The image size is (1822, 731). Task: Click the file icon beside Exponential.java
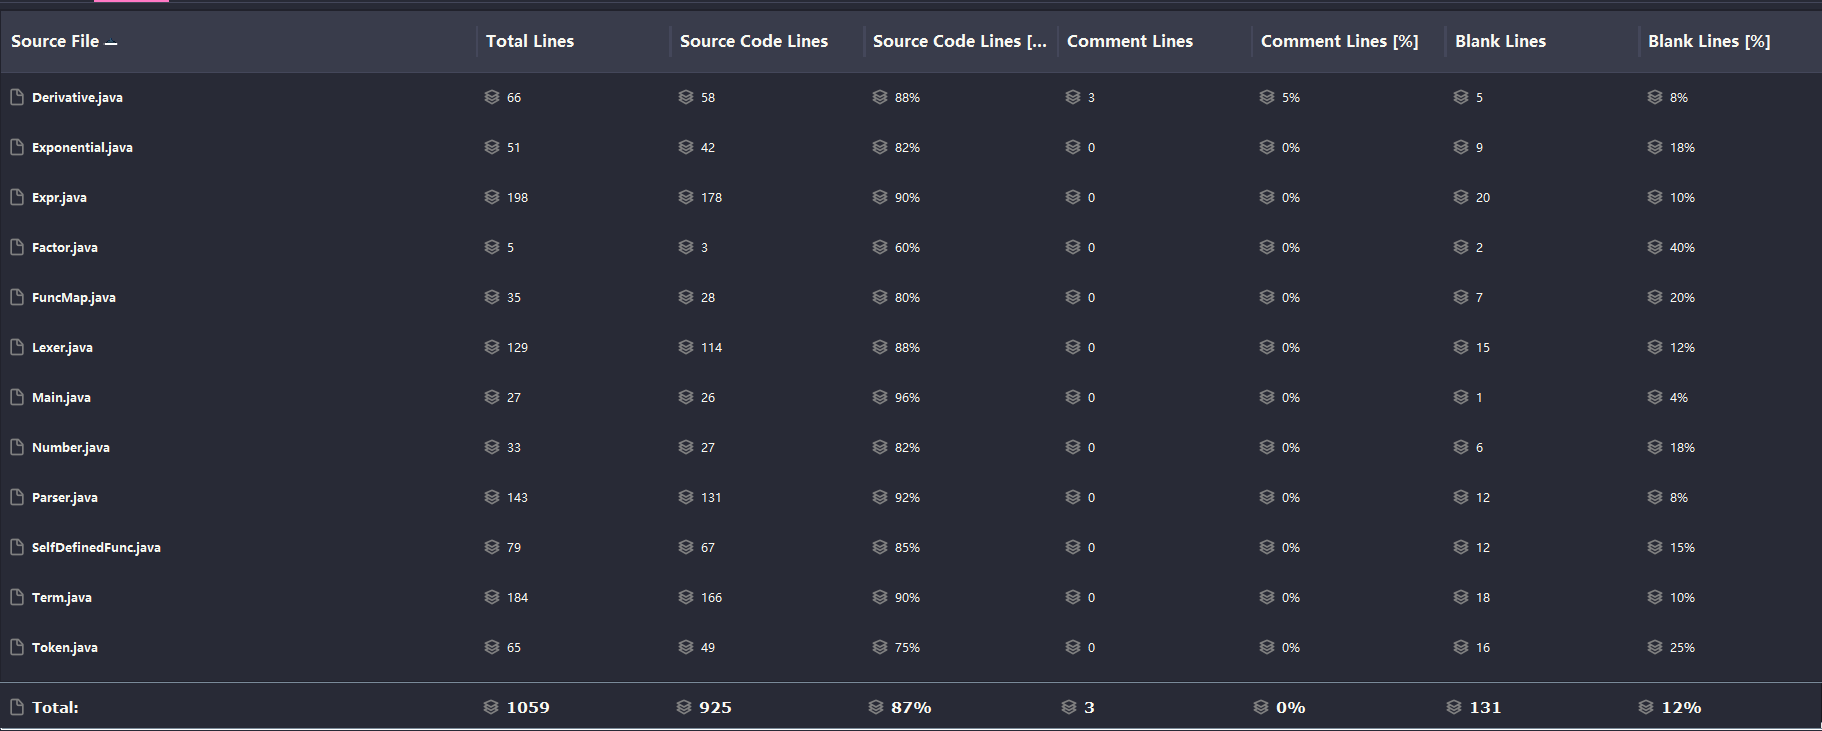(x=17, y=147)
